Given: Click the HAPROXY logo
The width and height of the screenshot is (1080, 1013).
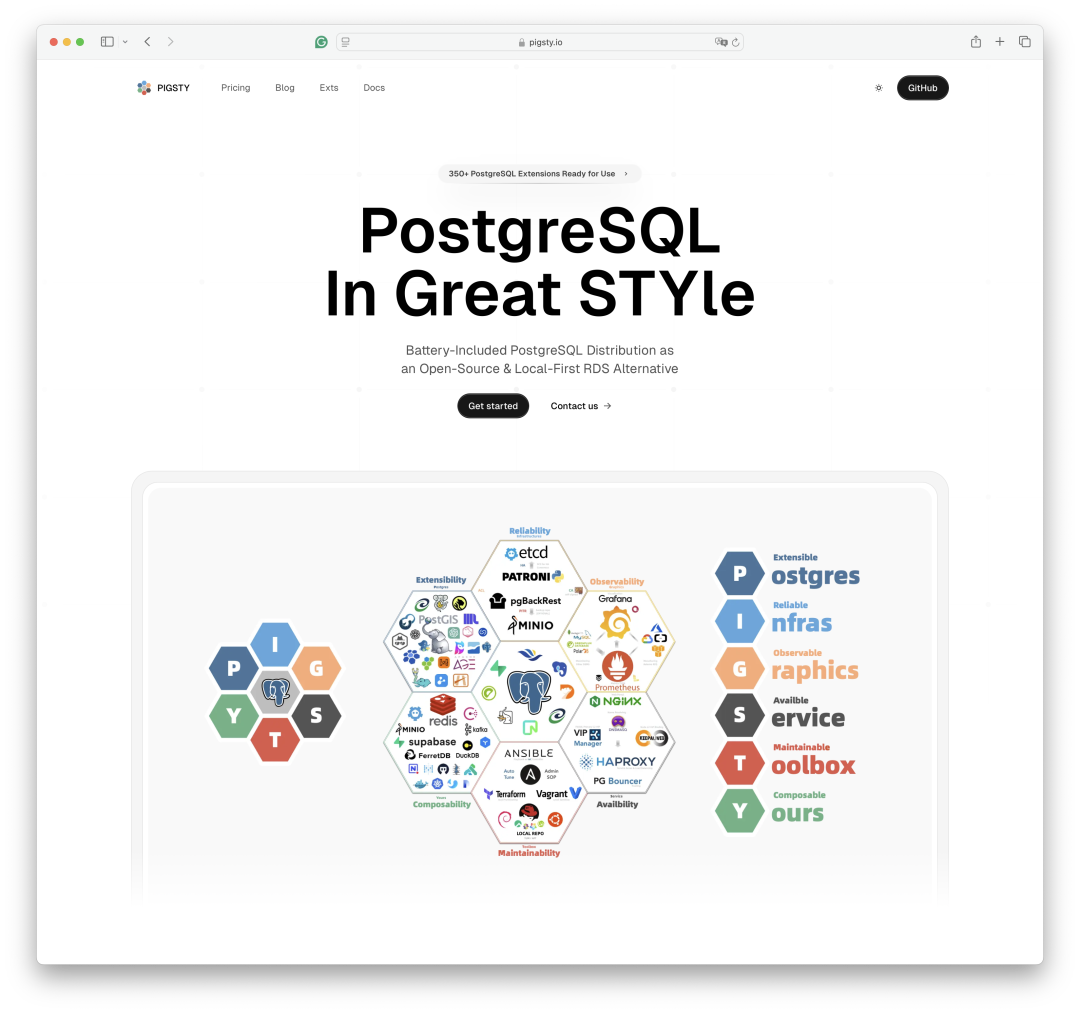Looking at the screenshot, I should [x=617, y=762].
